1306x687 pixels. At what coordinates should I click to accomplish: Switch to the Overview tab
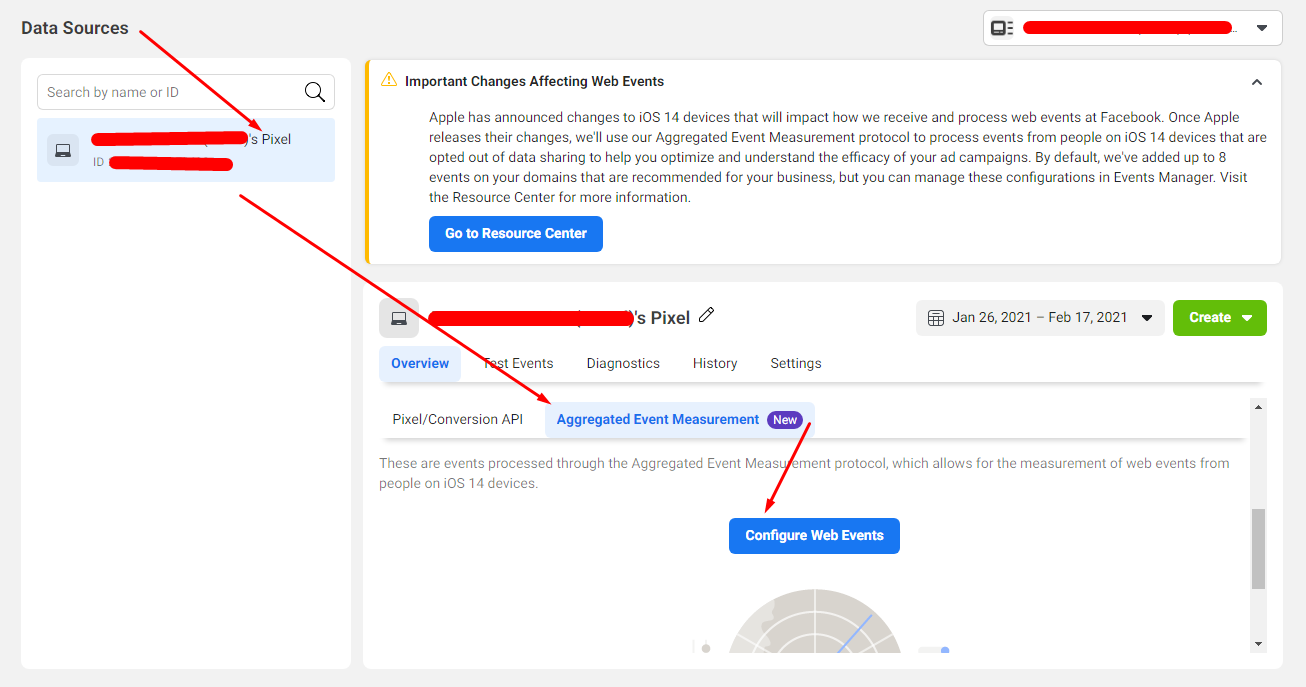tap(420, 363)
